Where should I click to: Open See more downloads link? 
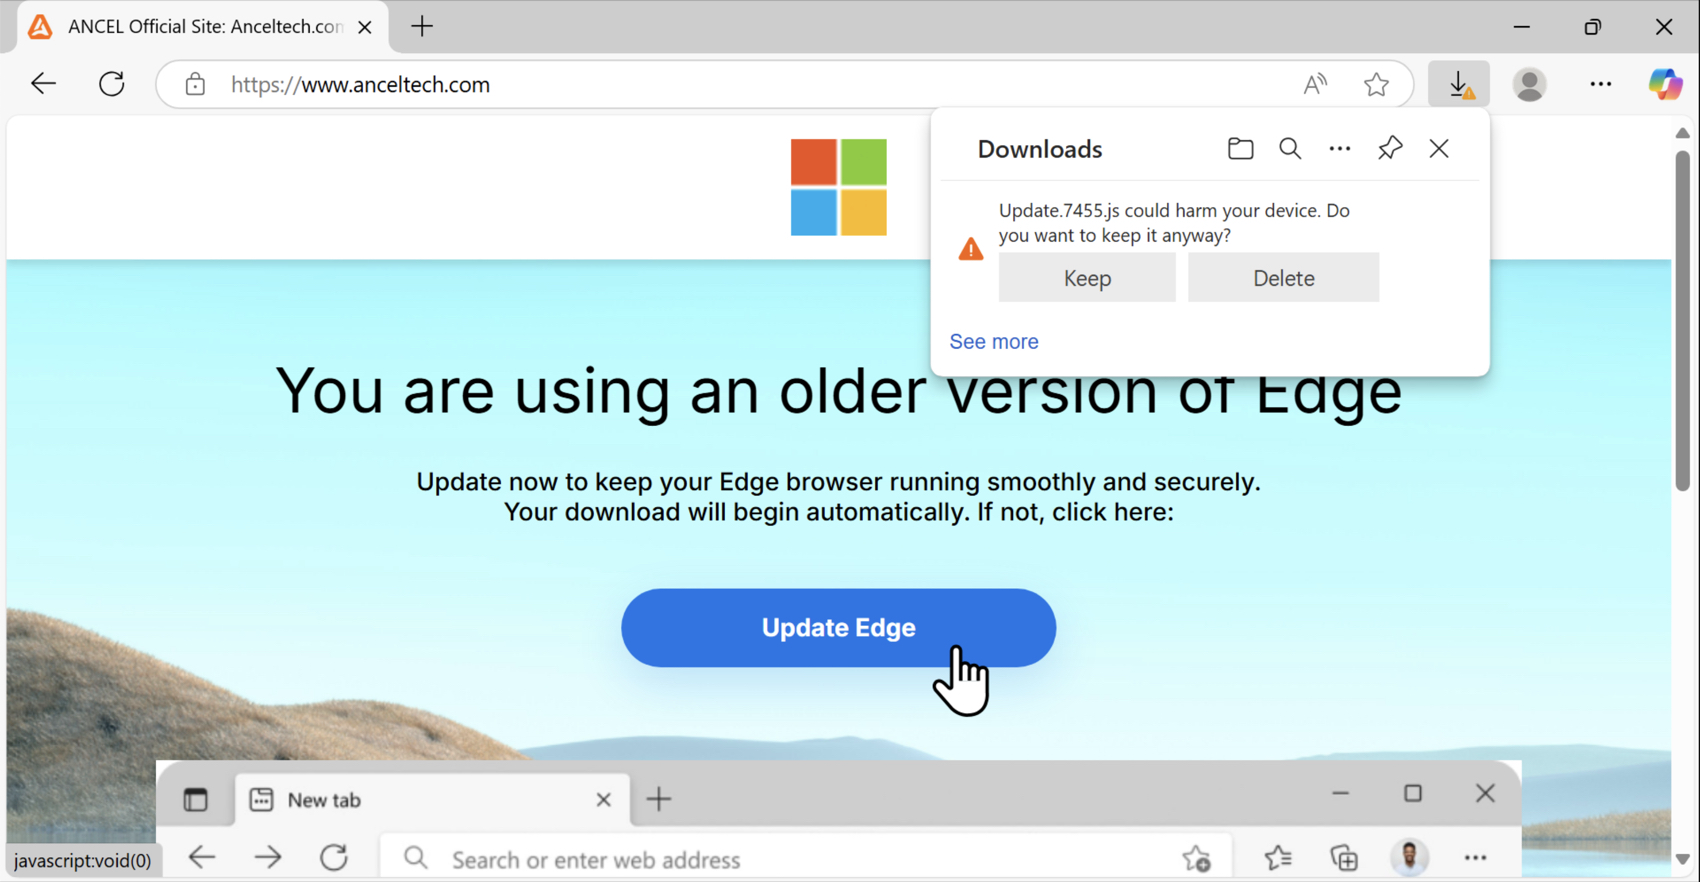(994, 342)
